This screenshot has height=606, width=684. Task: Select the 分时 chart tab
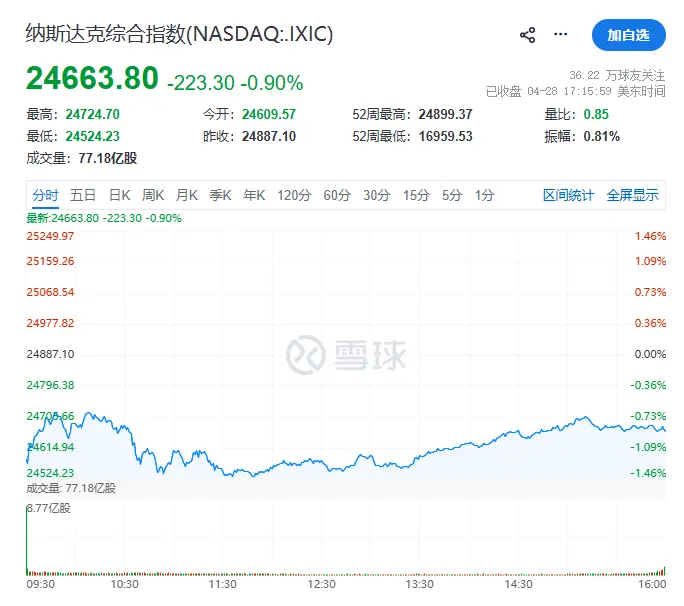click(45, 195)
